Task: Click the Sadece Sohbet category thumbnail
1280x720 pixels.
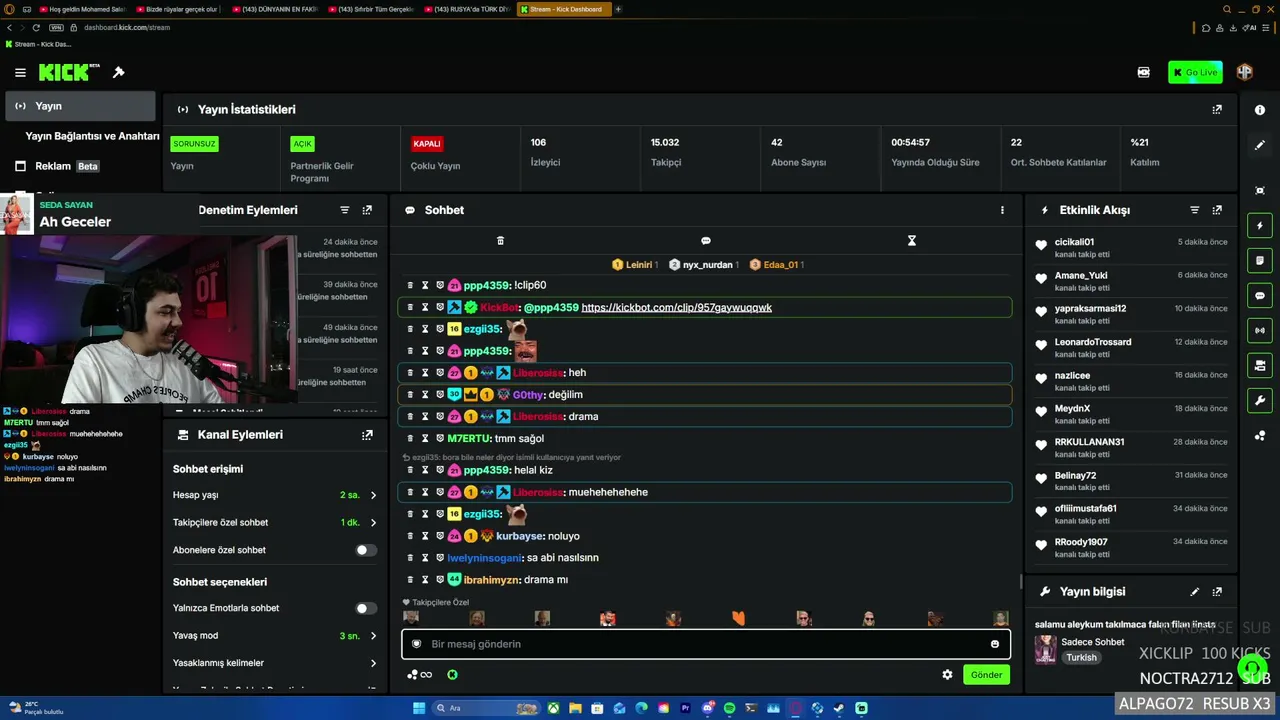Action: click(1045, 649)
